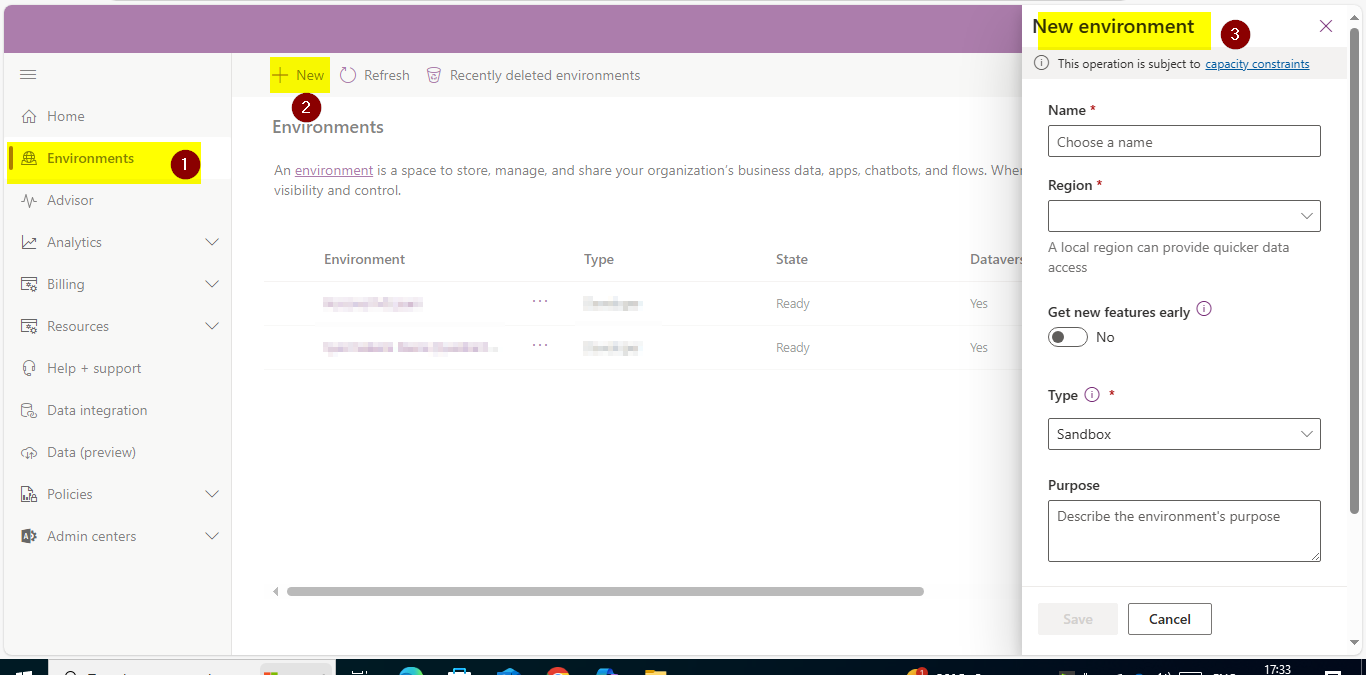Click the Save button
1366x675 pixels.
coord(1078,619)
